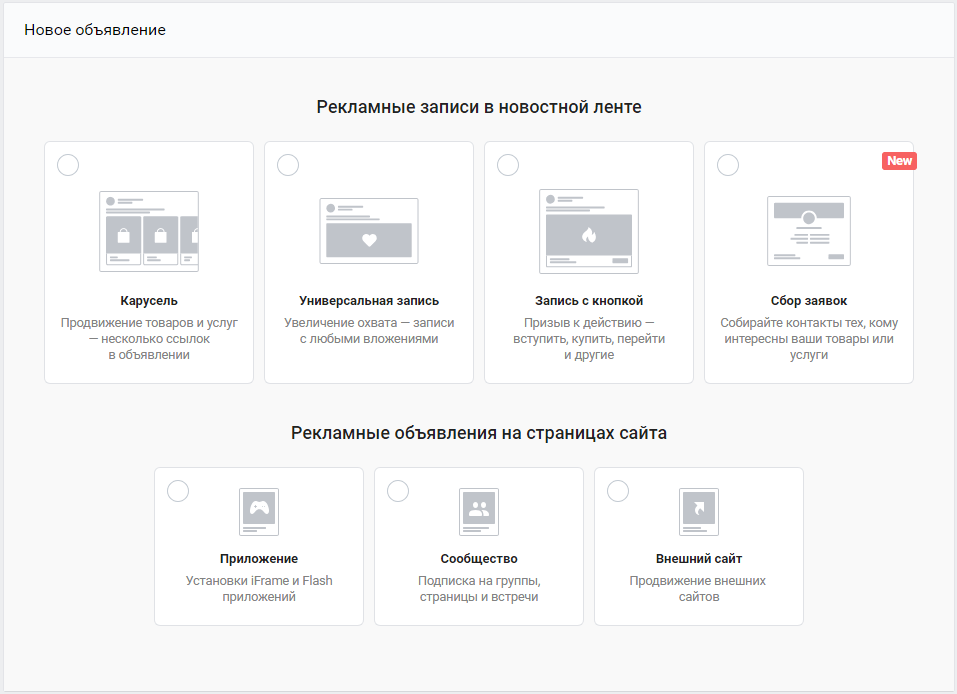This screenshot has height=694, width=957.
Task: Click the external site arrow icon
Action: pyautogui.click(x=699, y=512)
